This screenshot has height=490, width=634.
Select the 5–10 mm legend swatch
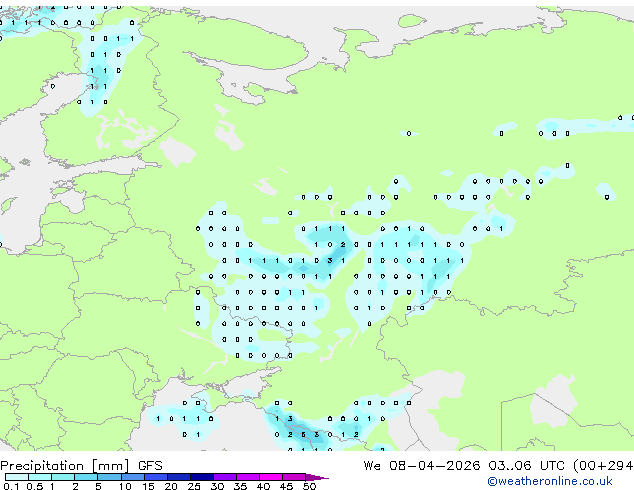pos(109,477)
